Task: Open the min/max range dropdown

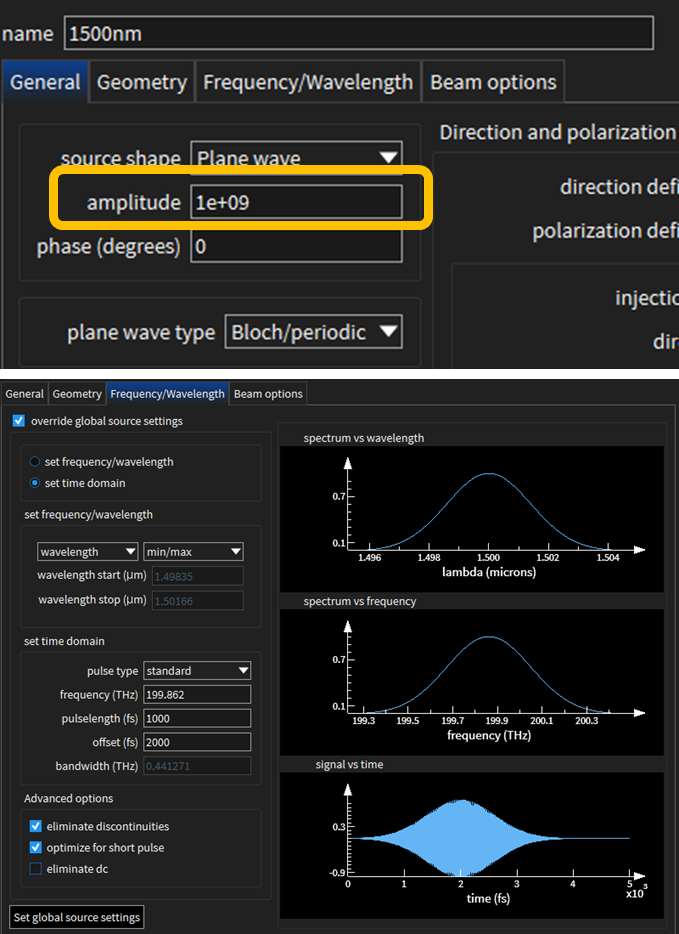Action: coord(193,551)
